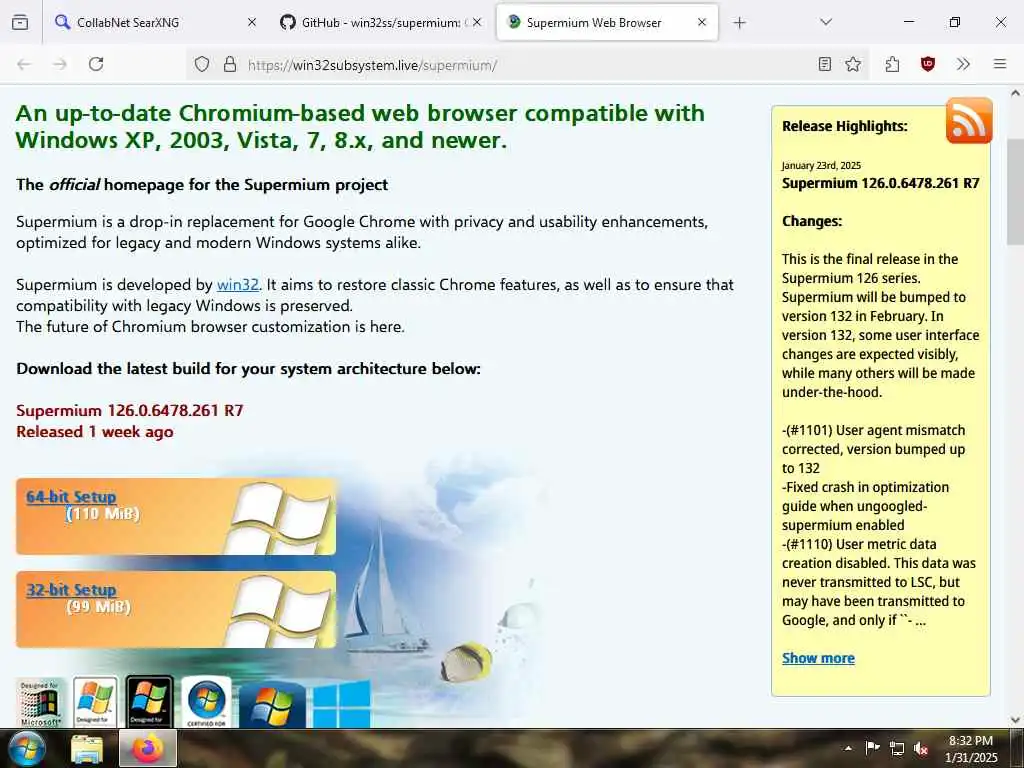Open Extensions puzzle icon

[x=892, y=64]
